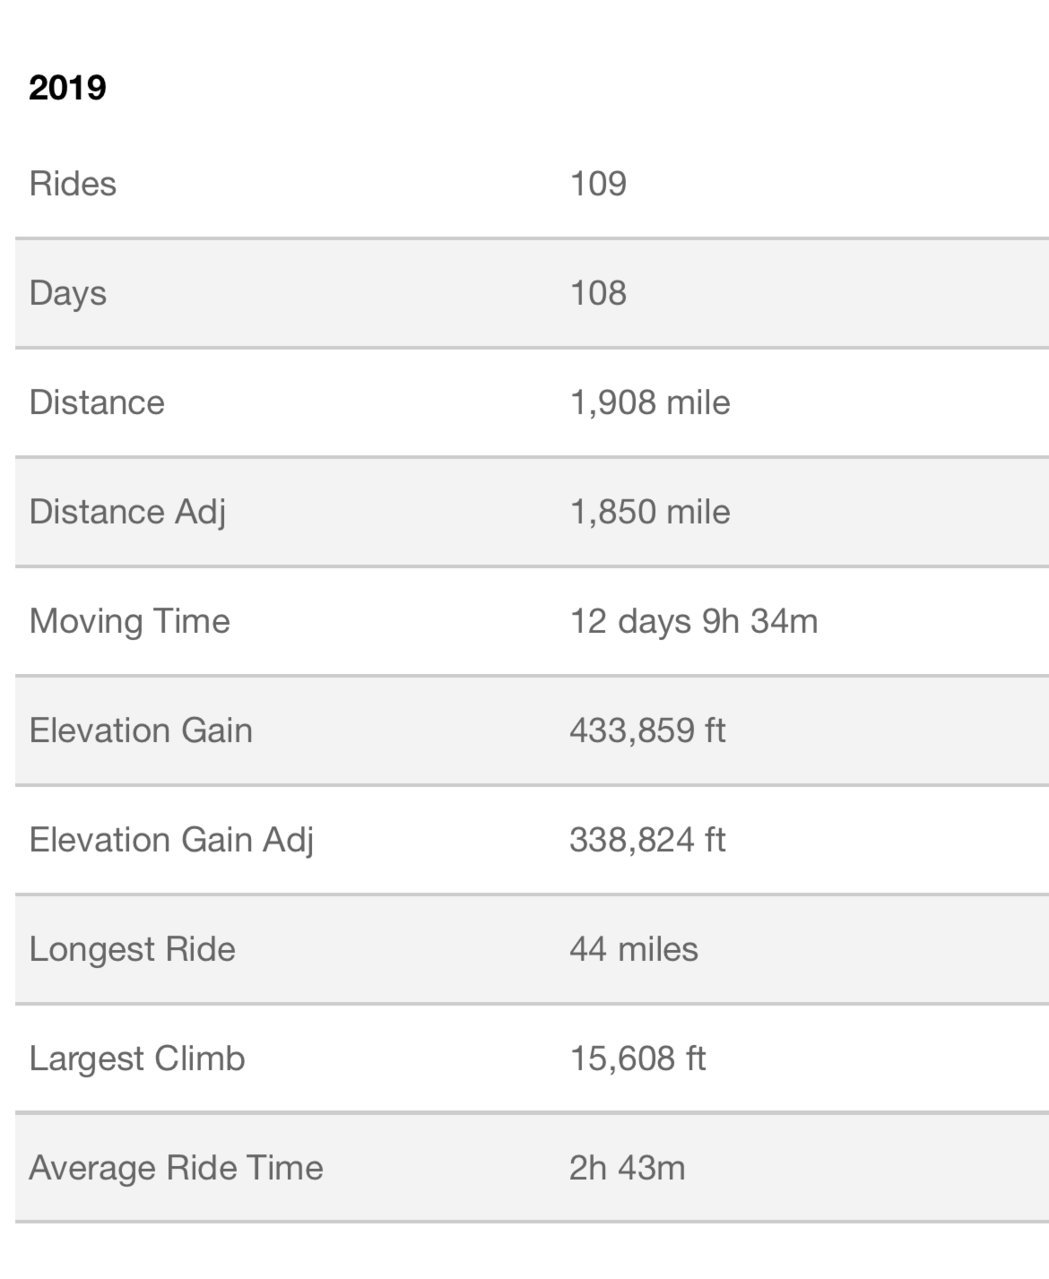Image resolution: width=1049 pixels, height=1279 pixels.
Task: Tap the Largest Climb label
Action: pos(137,1058)
